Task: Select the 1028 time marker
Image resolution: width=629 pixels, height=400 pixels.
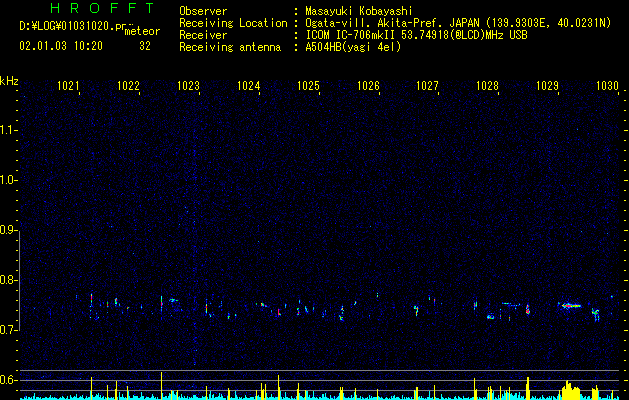Action: 487,86
